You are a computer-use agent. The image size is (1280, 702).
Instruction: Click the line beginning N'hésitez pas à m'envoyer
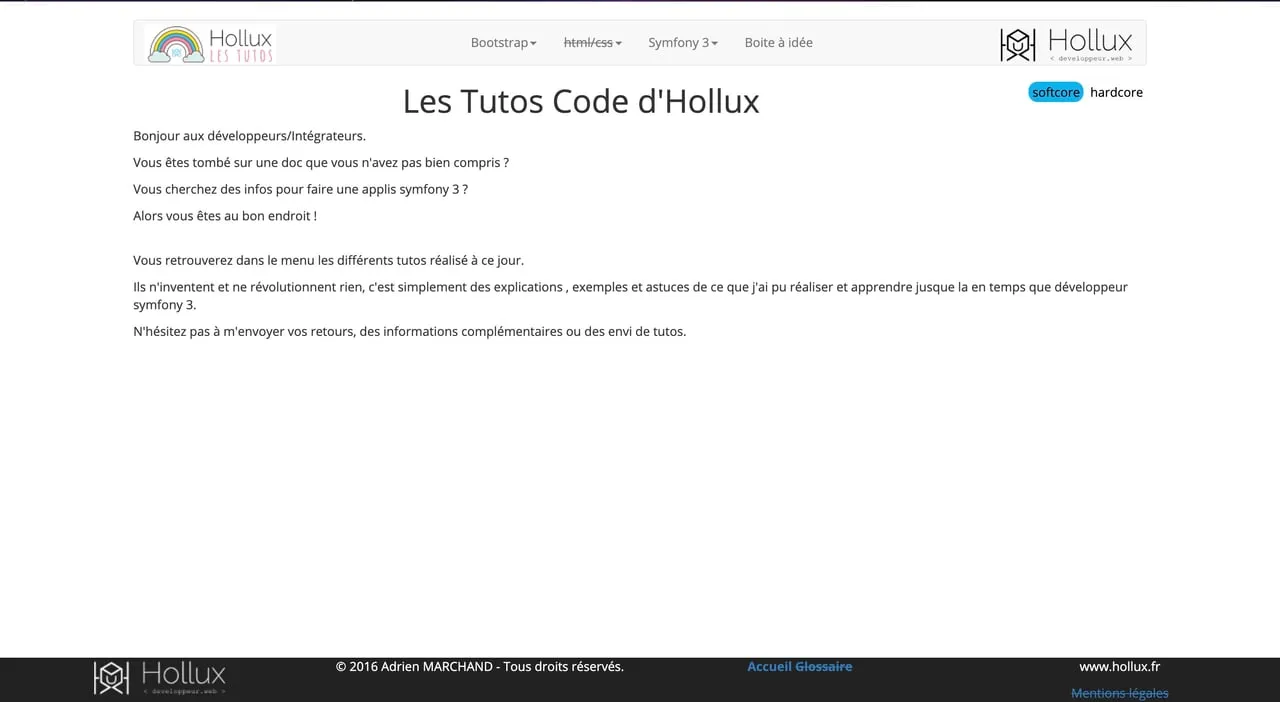point(410,332)
